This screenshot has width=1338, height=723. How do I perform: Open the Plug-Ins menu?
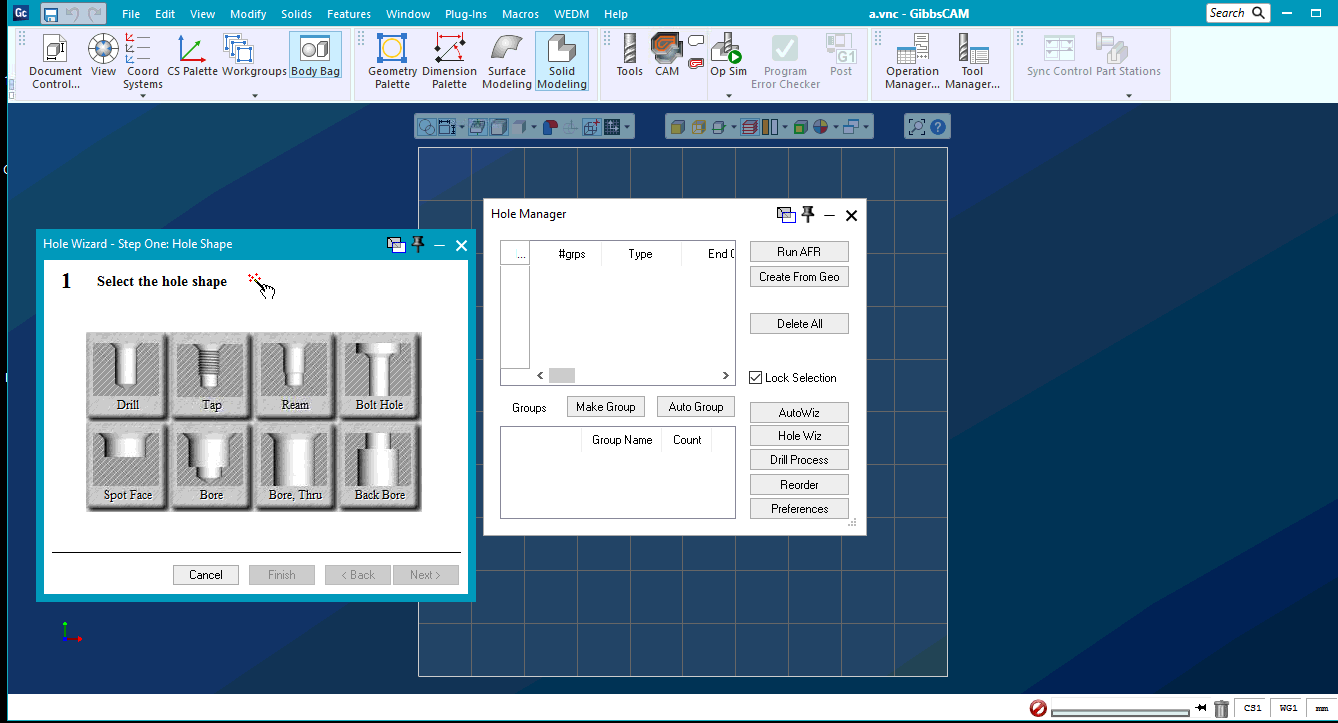(466, 14)
